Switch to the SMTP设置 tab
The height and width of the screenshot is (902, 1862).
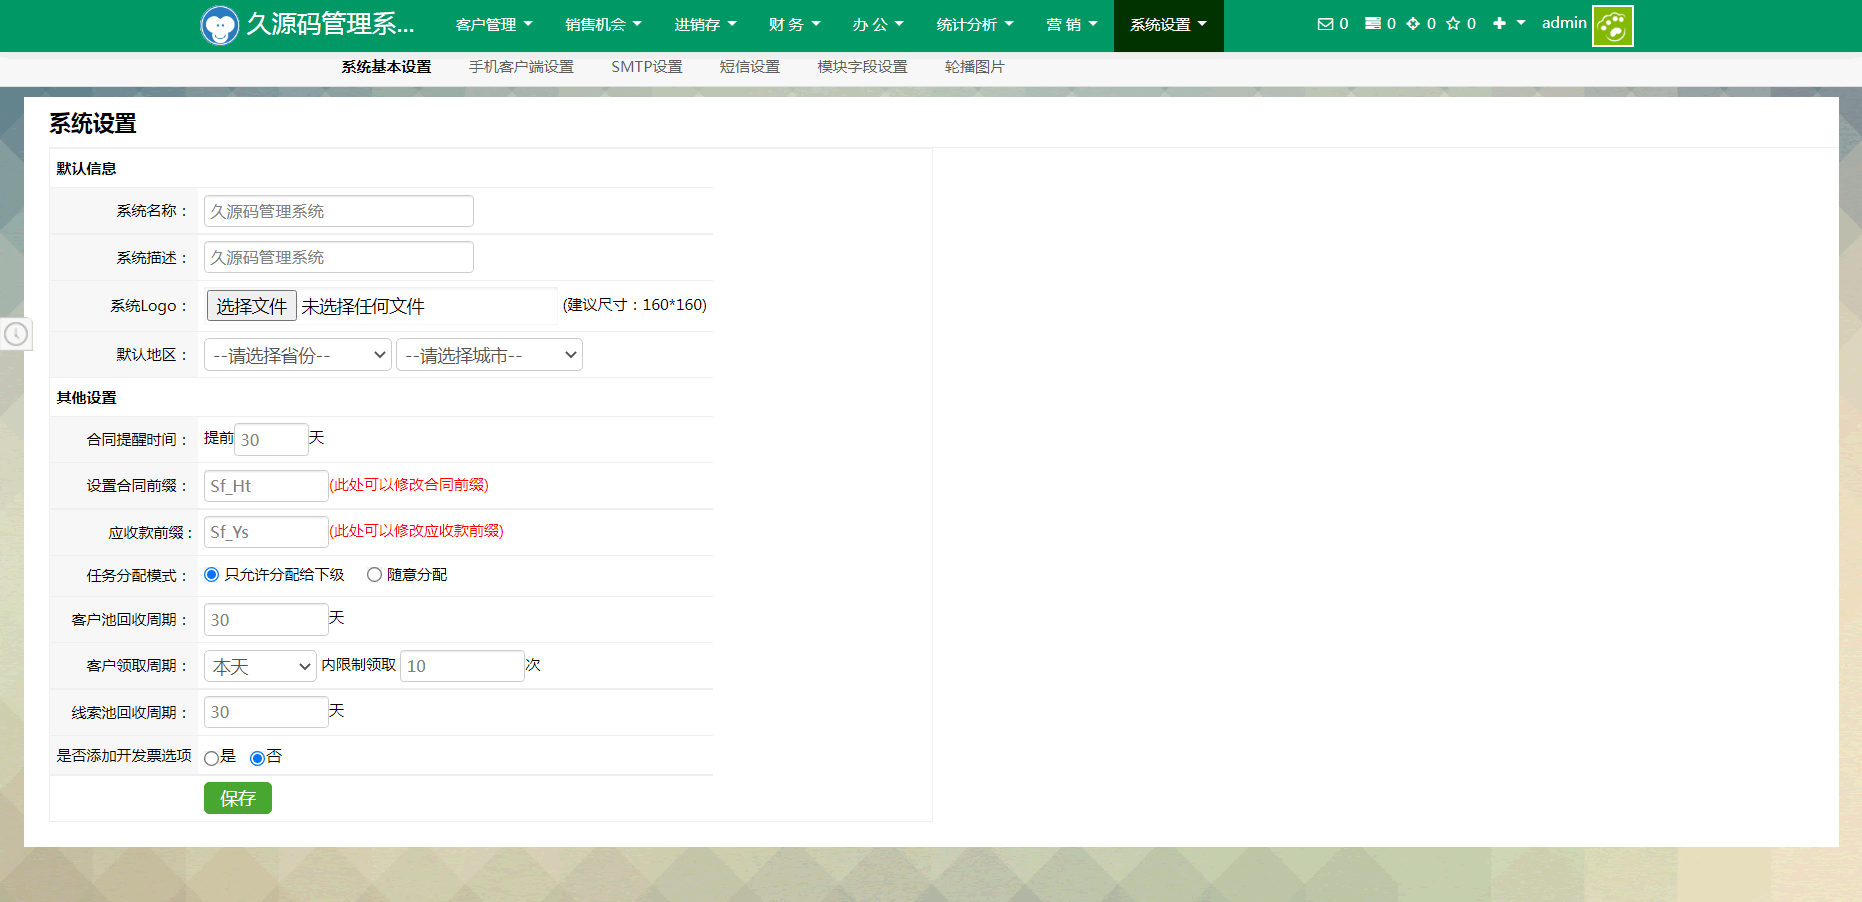tap(646, 67)
